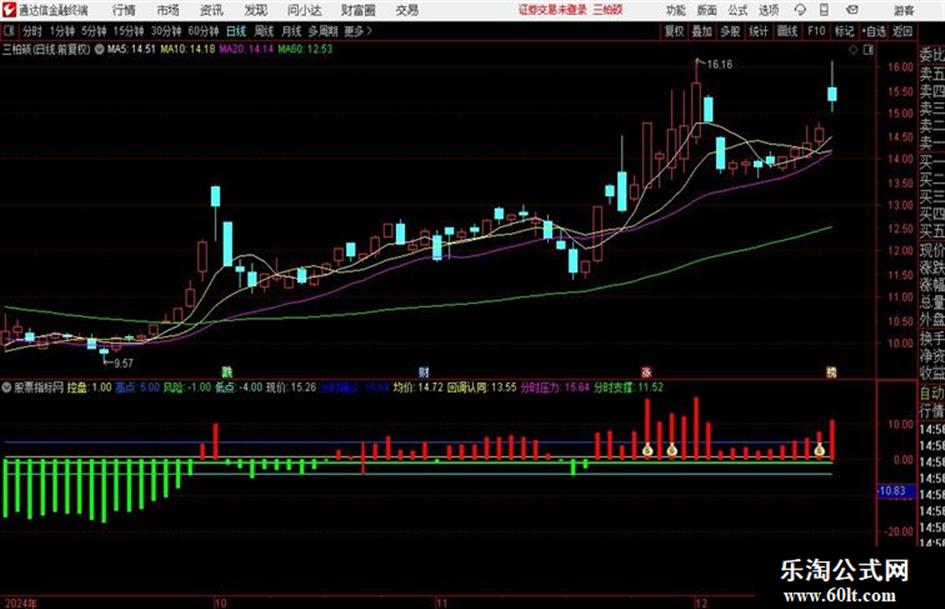Open F10 company info
This screenshot has width=945, height=609.
[x=817, y=31]
